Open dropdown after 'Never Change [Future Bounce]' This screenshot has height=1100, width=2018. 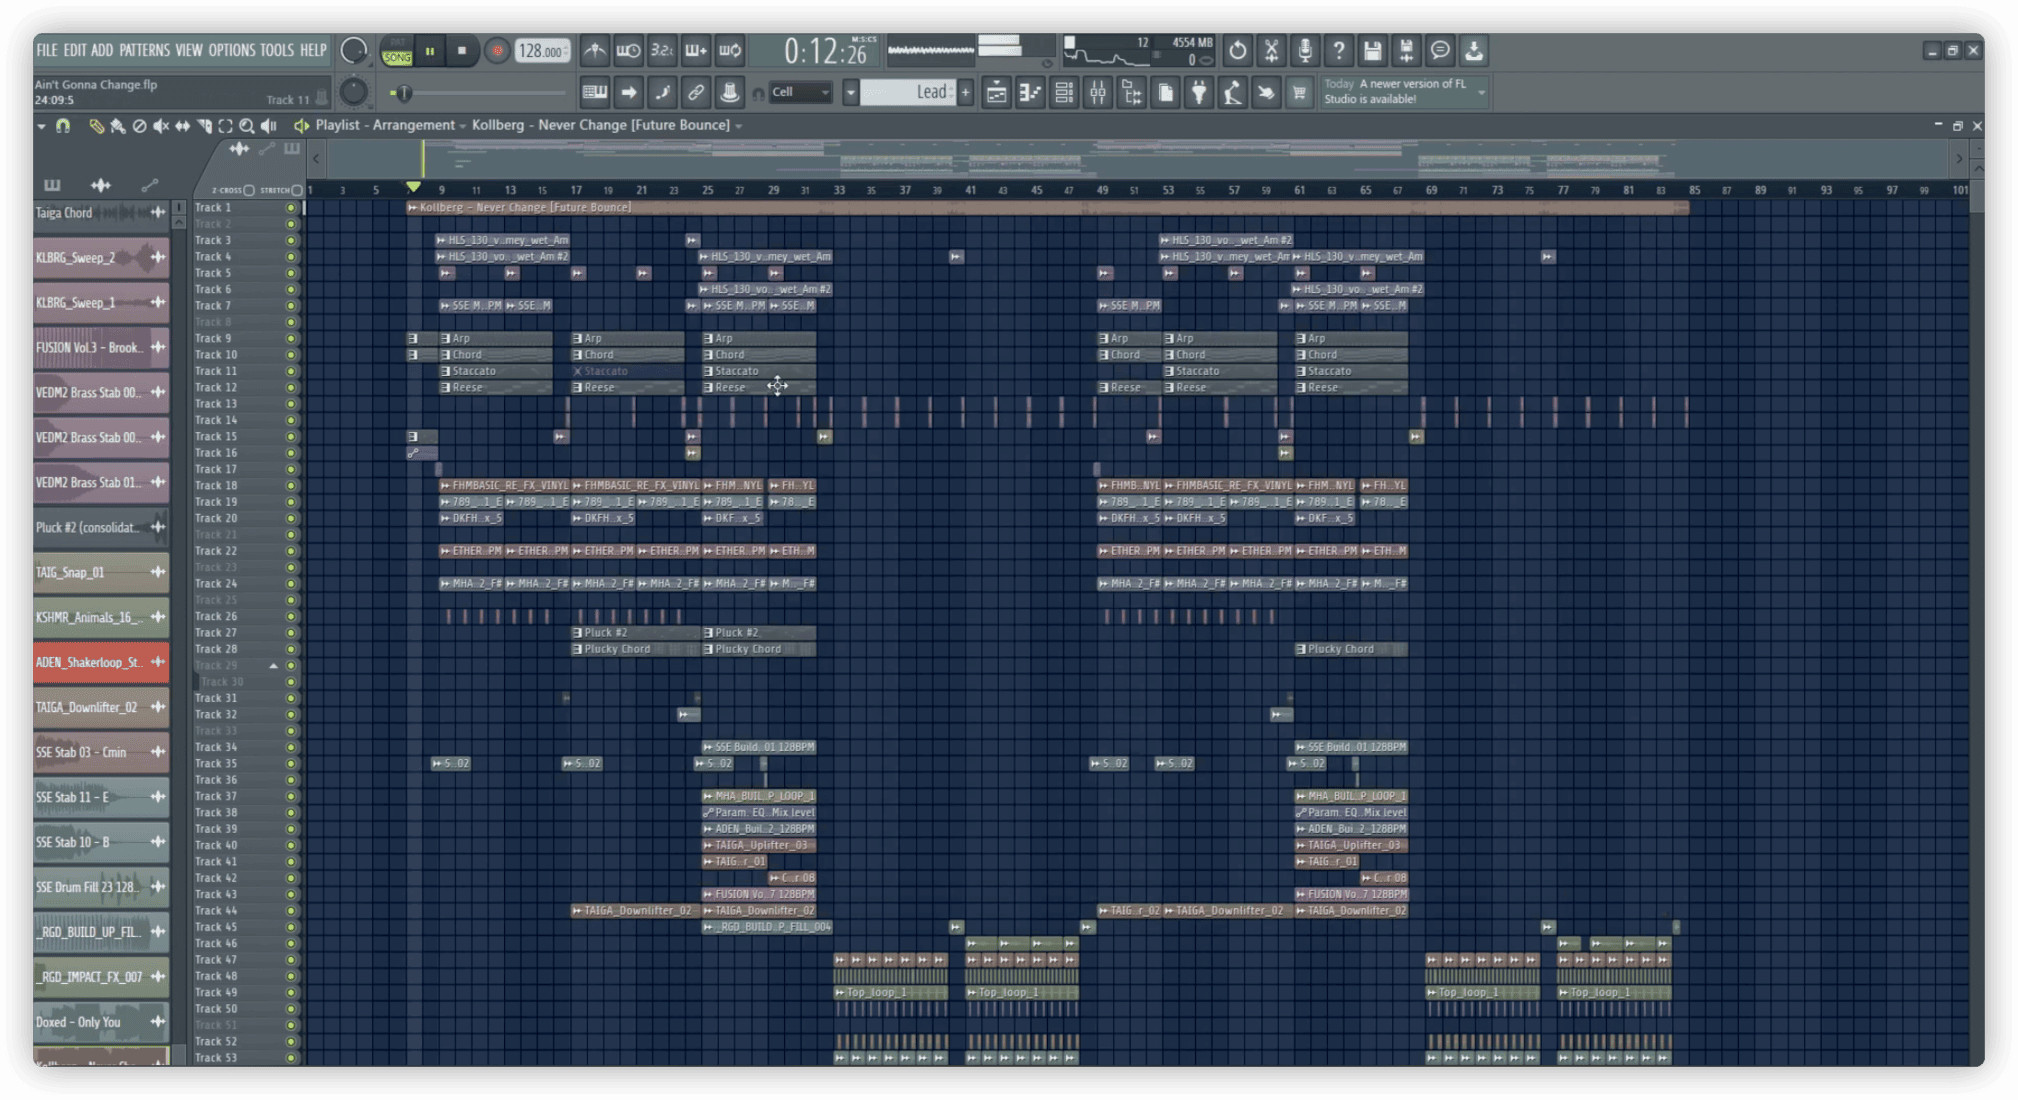(739, 126)
